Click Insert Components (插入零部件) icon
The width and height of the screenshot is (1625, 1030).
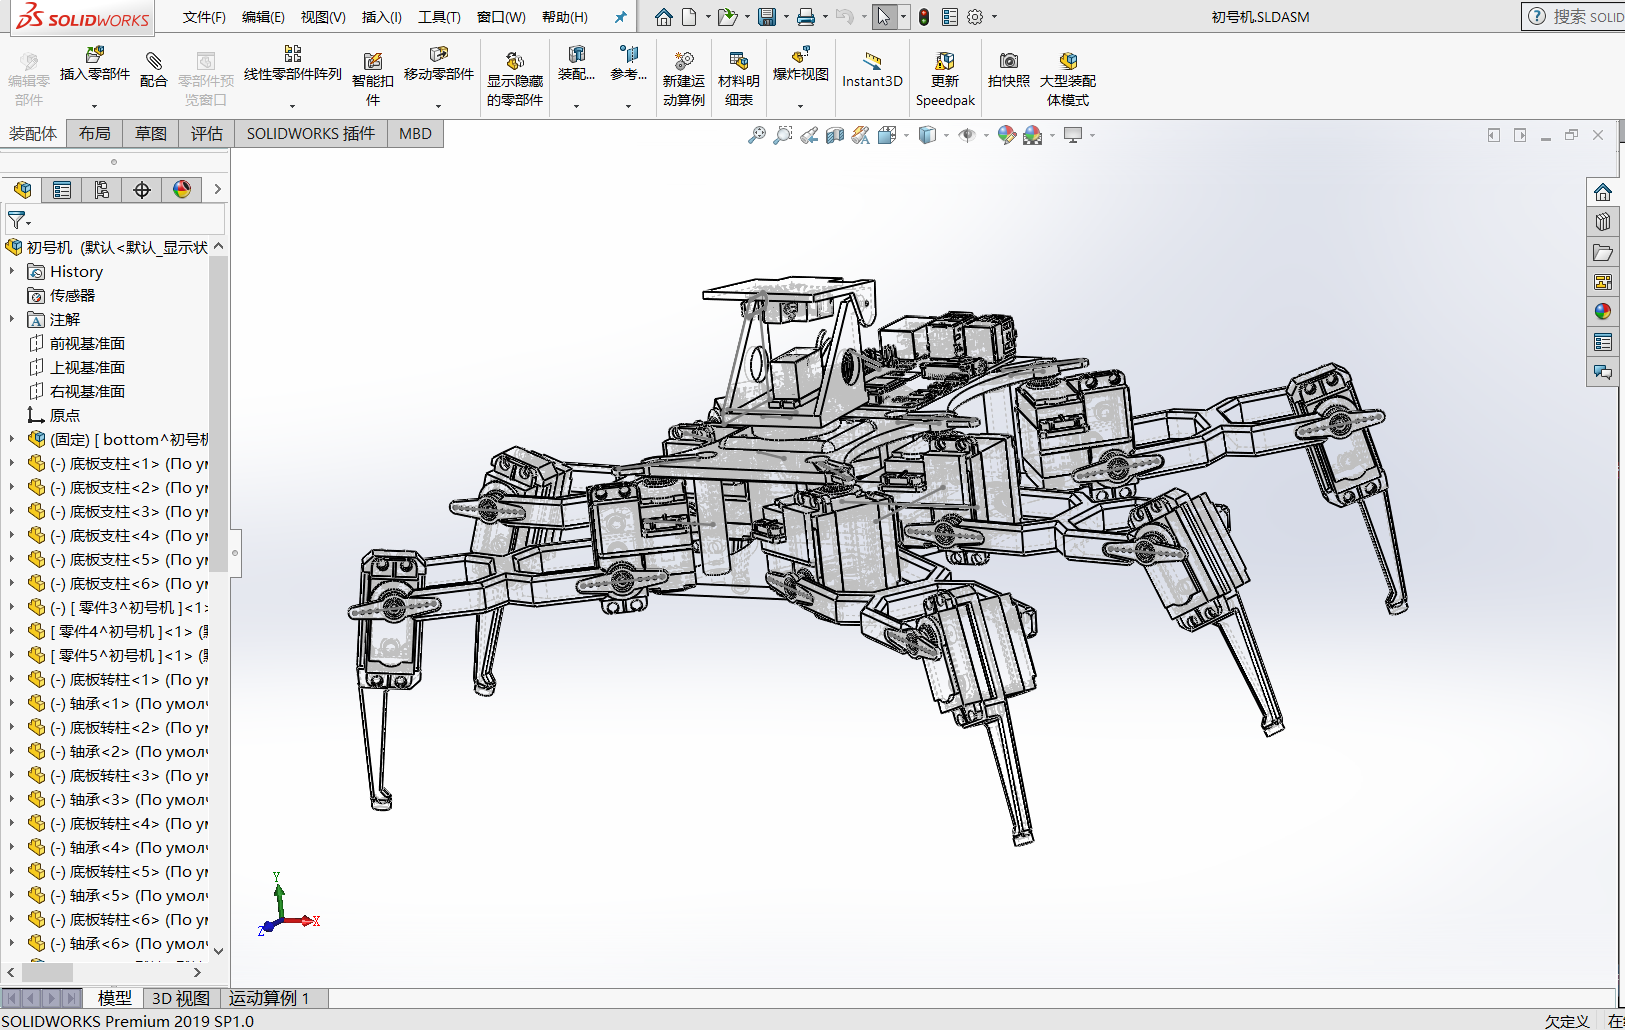point(95,56)
